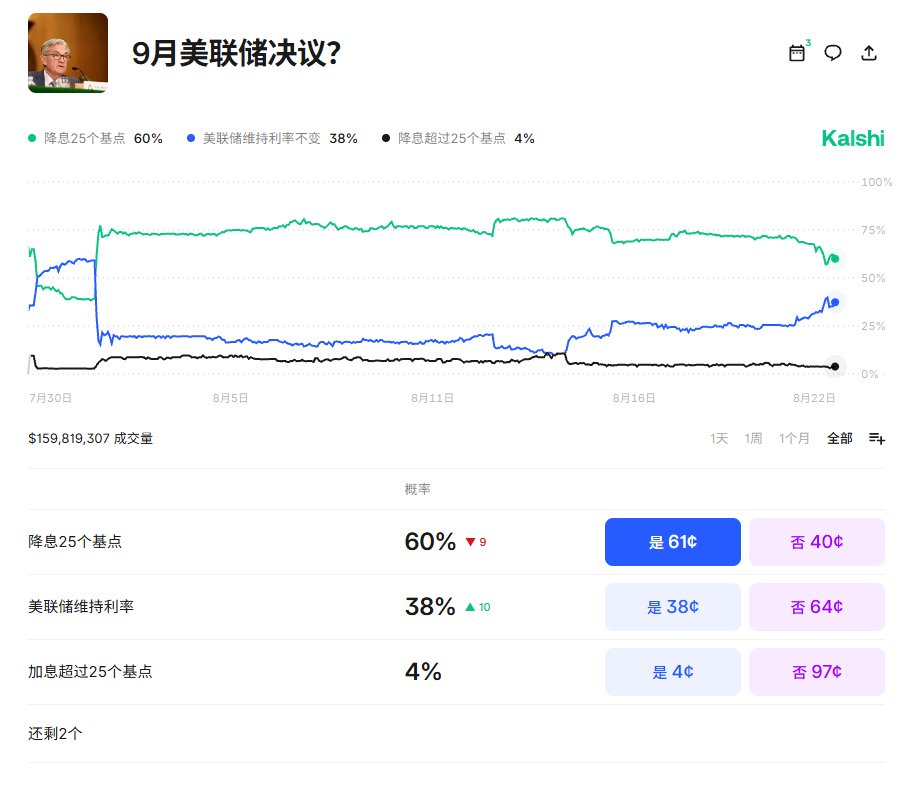Image resolution: width=914 pixels, height=785 pixels.
Task: Expand the 还剩2个 remaining options row
Action: [456, 734]
